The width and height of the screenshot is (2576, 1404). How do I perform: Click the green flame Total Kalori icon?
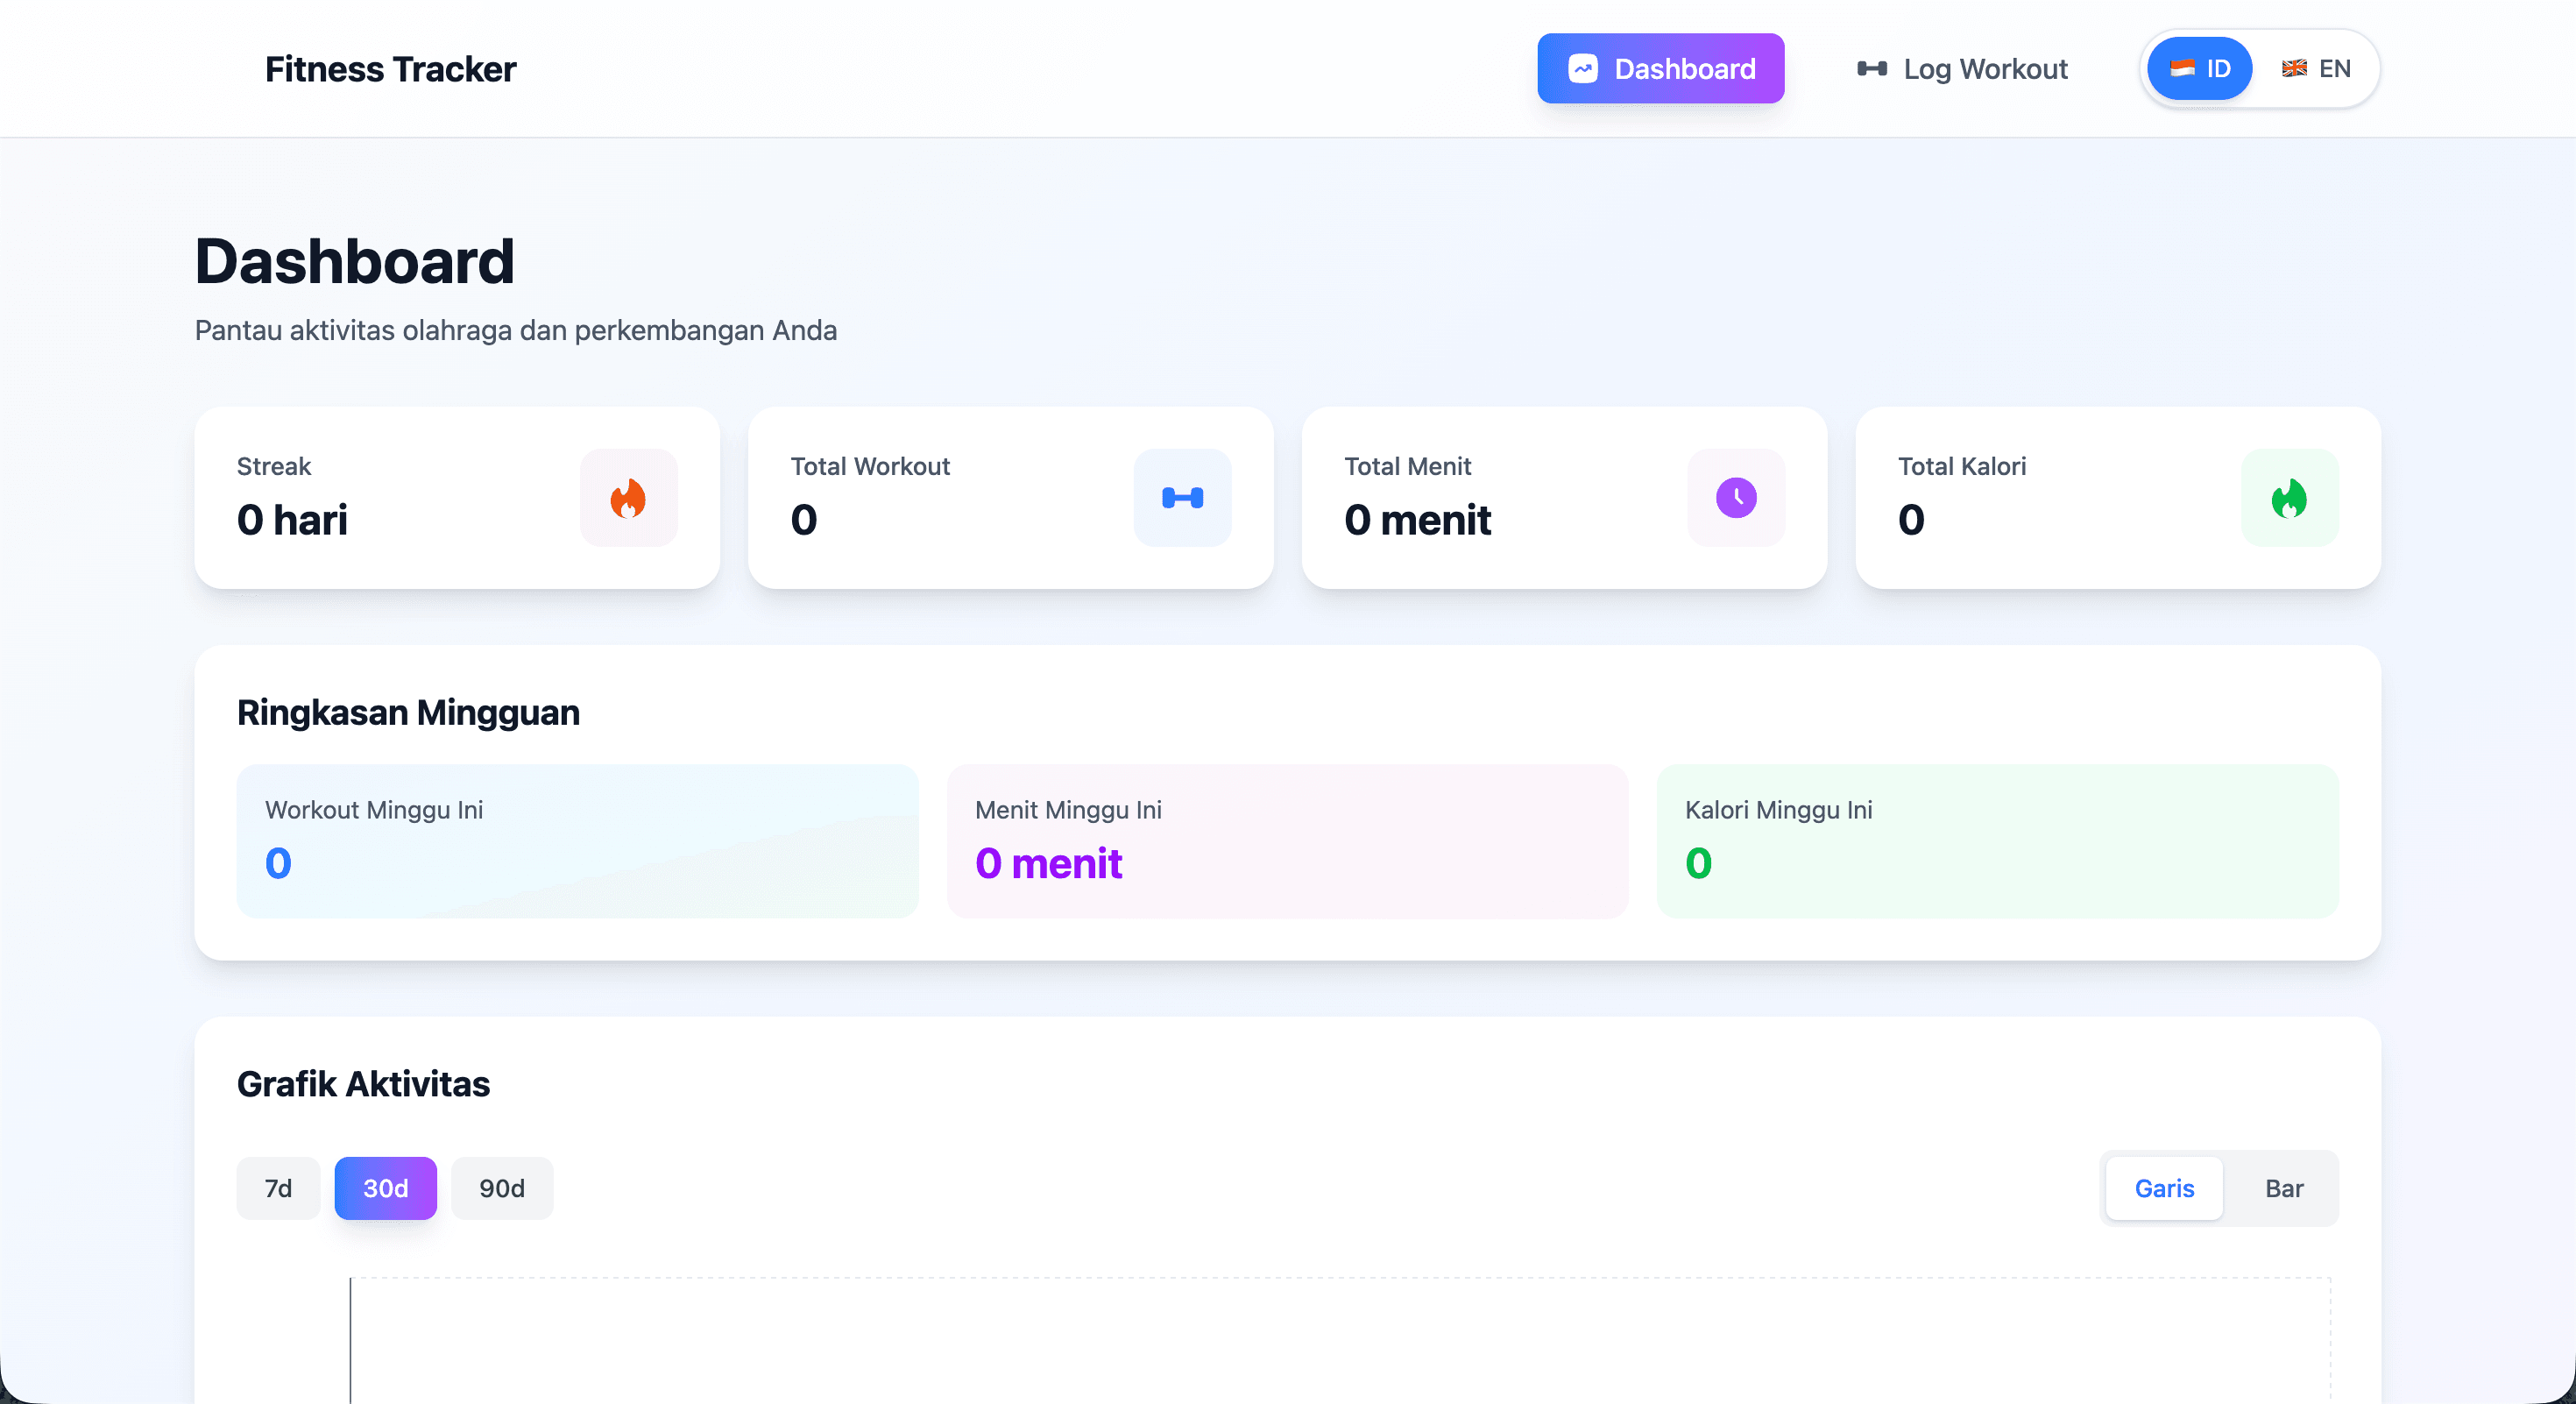pyautogui.click(x=2289, y=498)
